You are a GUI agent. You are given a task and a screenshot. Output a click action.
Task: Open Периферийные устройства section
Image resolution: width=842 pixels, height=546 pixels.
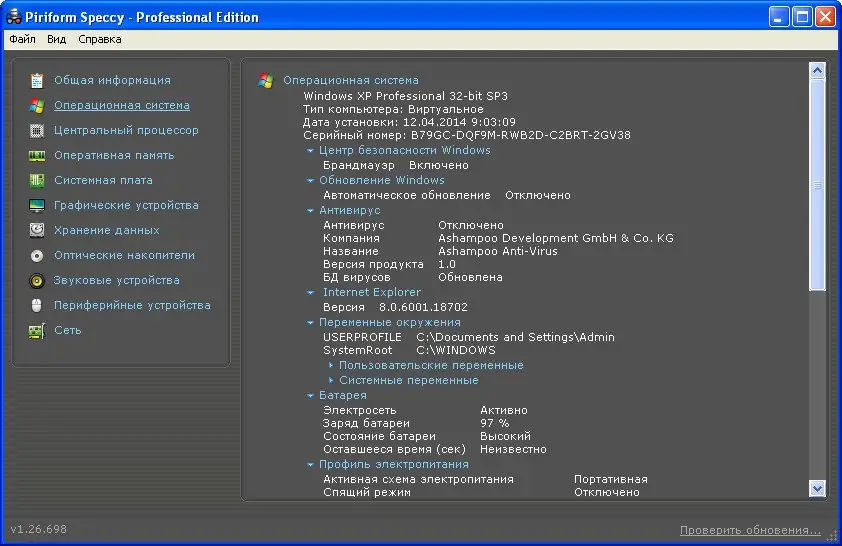tap(132, 305)
